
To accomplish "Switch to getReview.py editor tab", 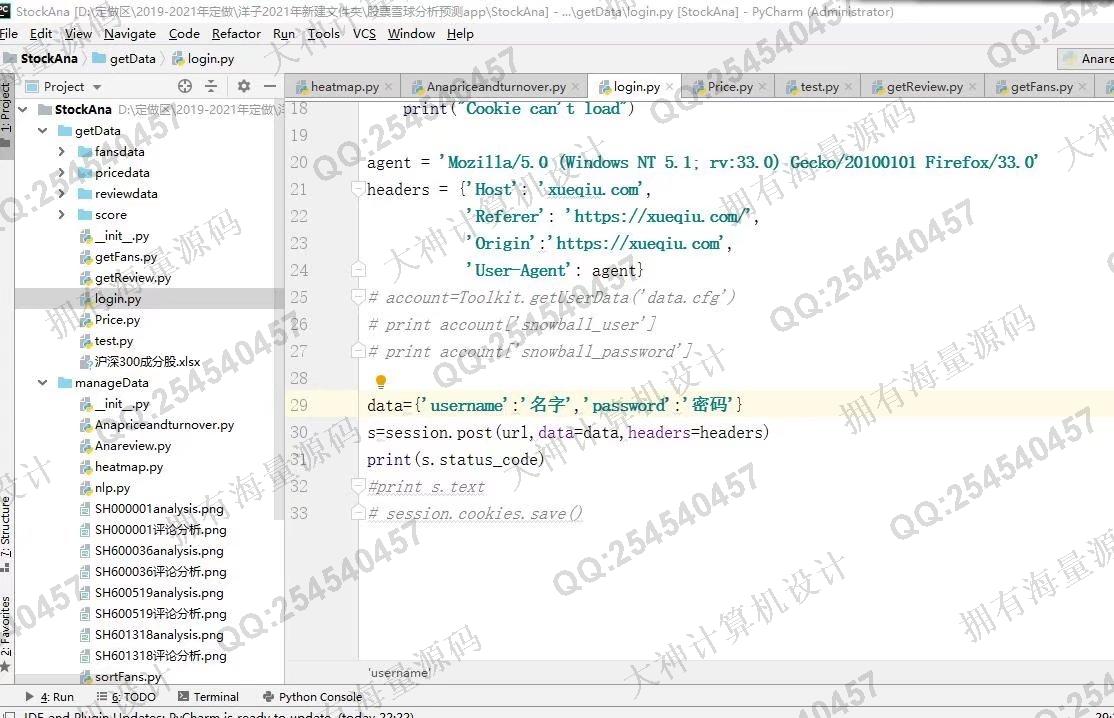I will (924, 87).
